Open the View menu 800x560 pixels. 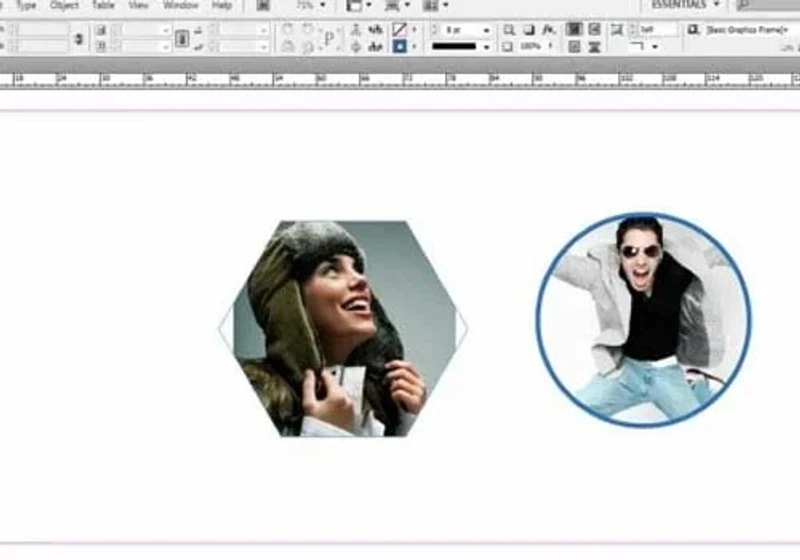[138, 5]
